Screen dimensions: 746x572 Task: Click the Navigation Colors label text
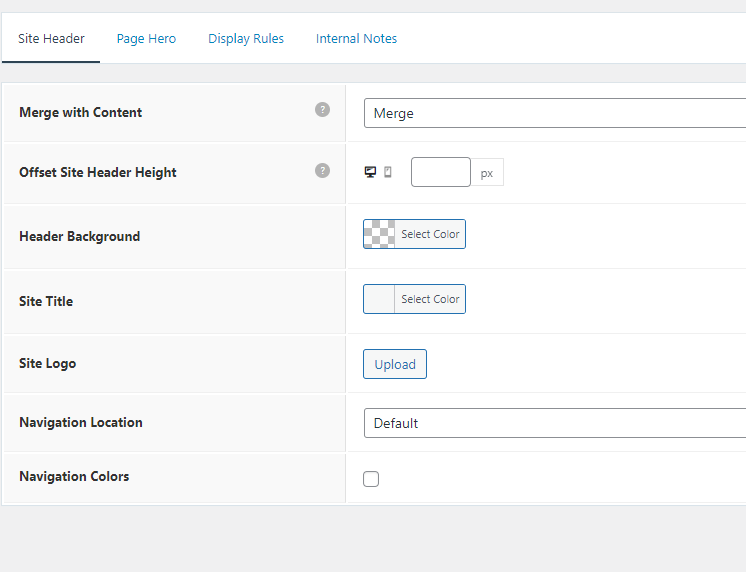tap(74, 476)
